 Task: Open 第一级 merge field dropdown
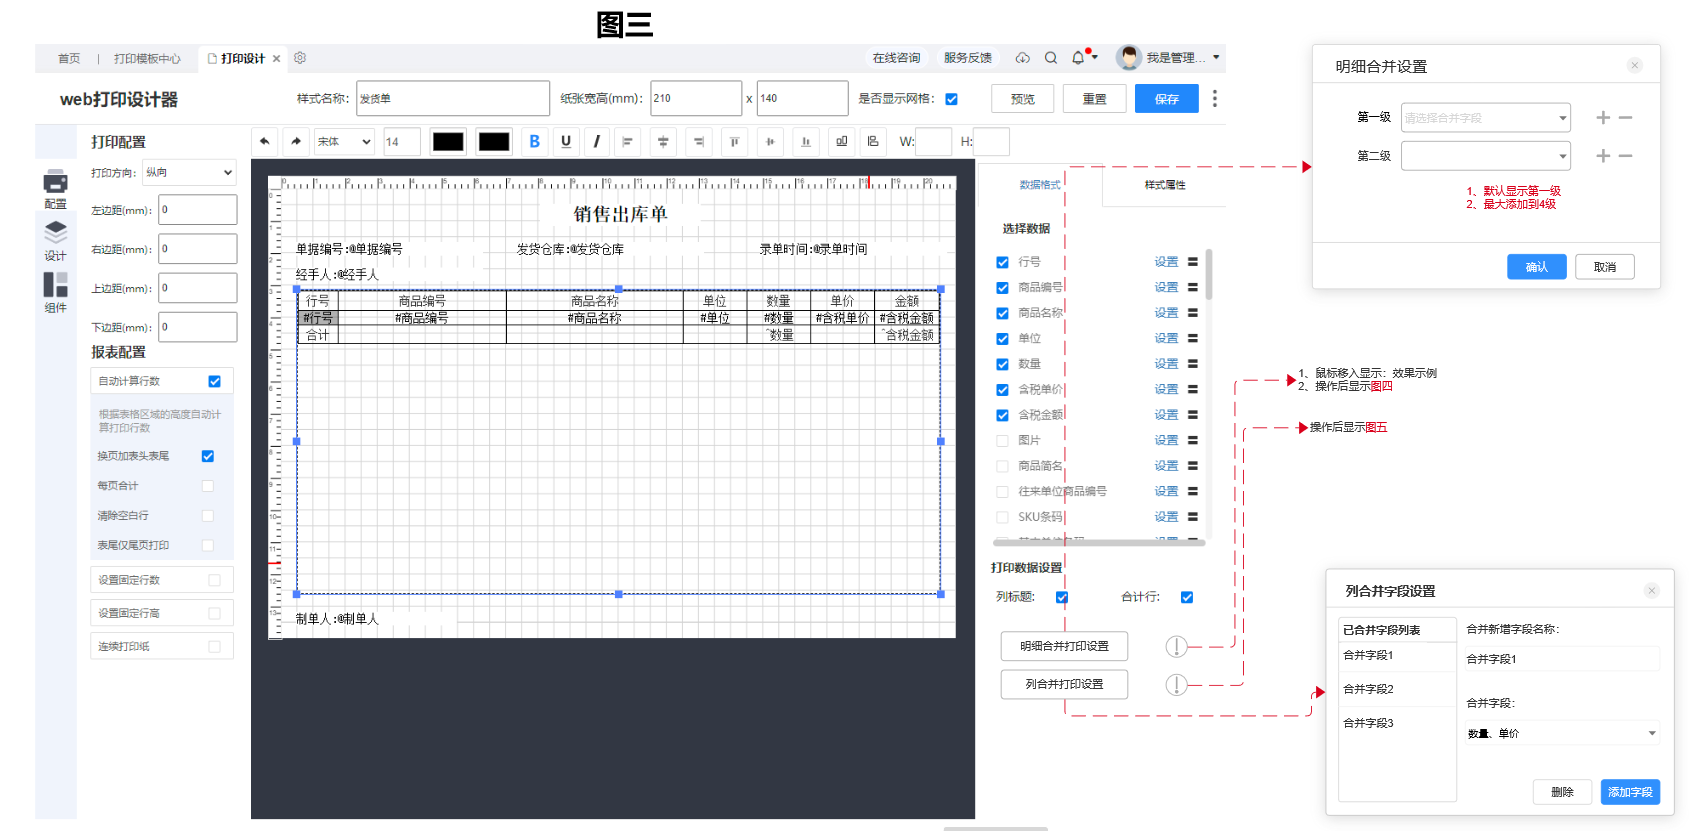tap(1485, 118)
